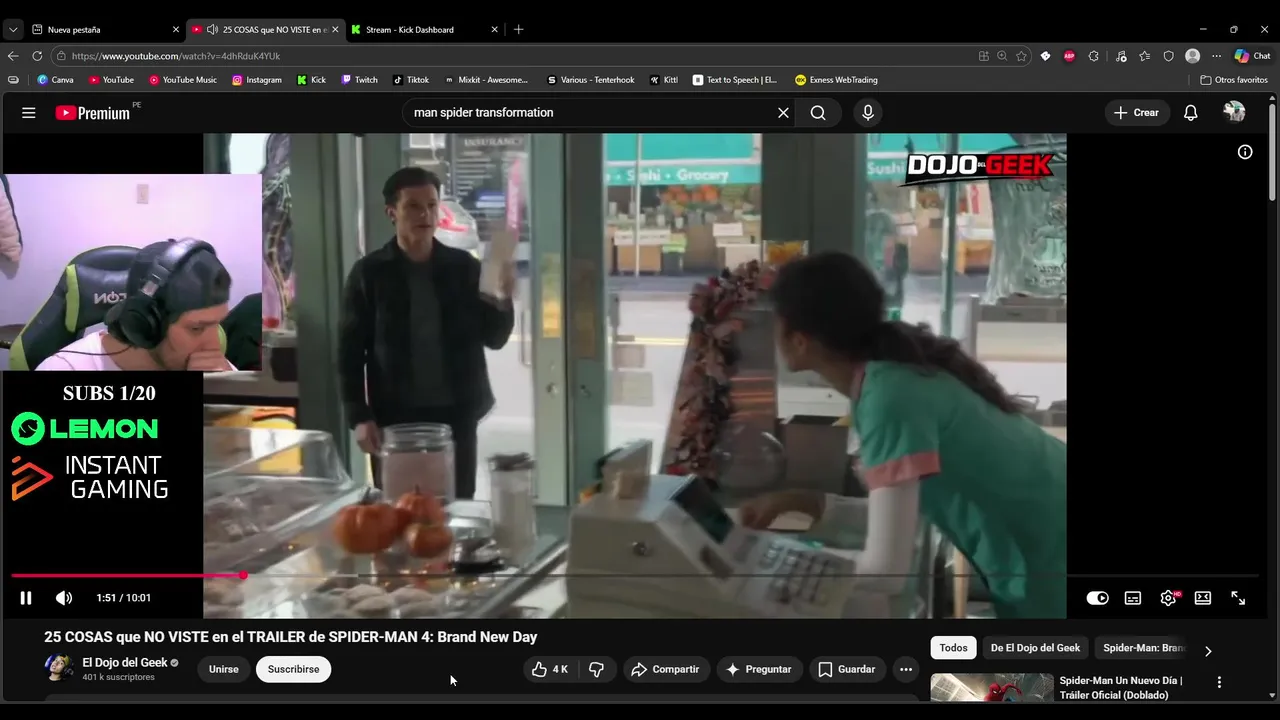The height and width of the screenshot is (720, 1280).
Task: Open the YouTube account avatar menu
Action: (1234, 113)
